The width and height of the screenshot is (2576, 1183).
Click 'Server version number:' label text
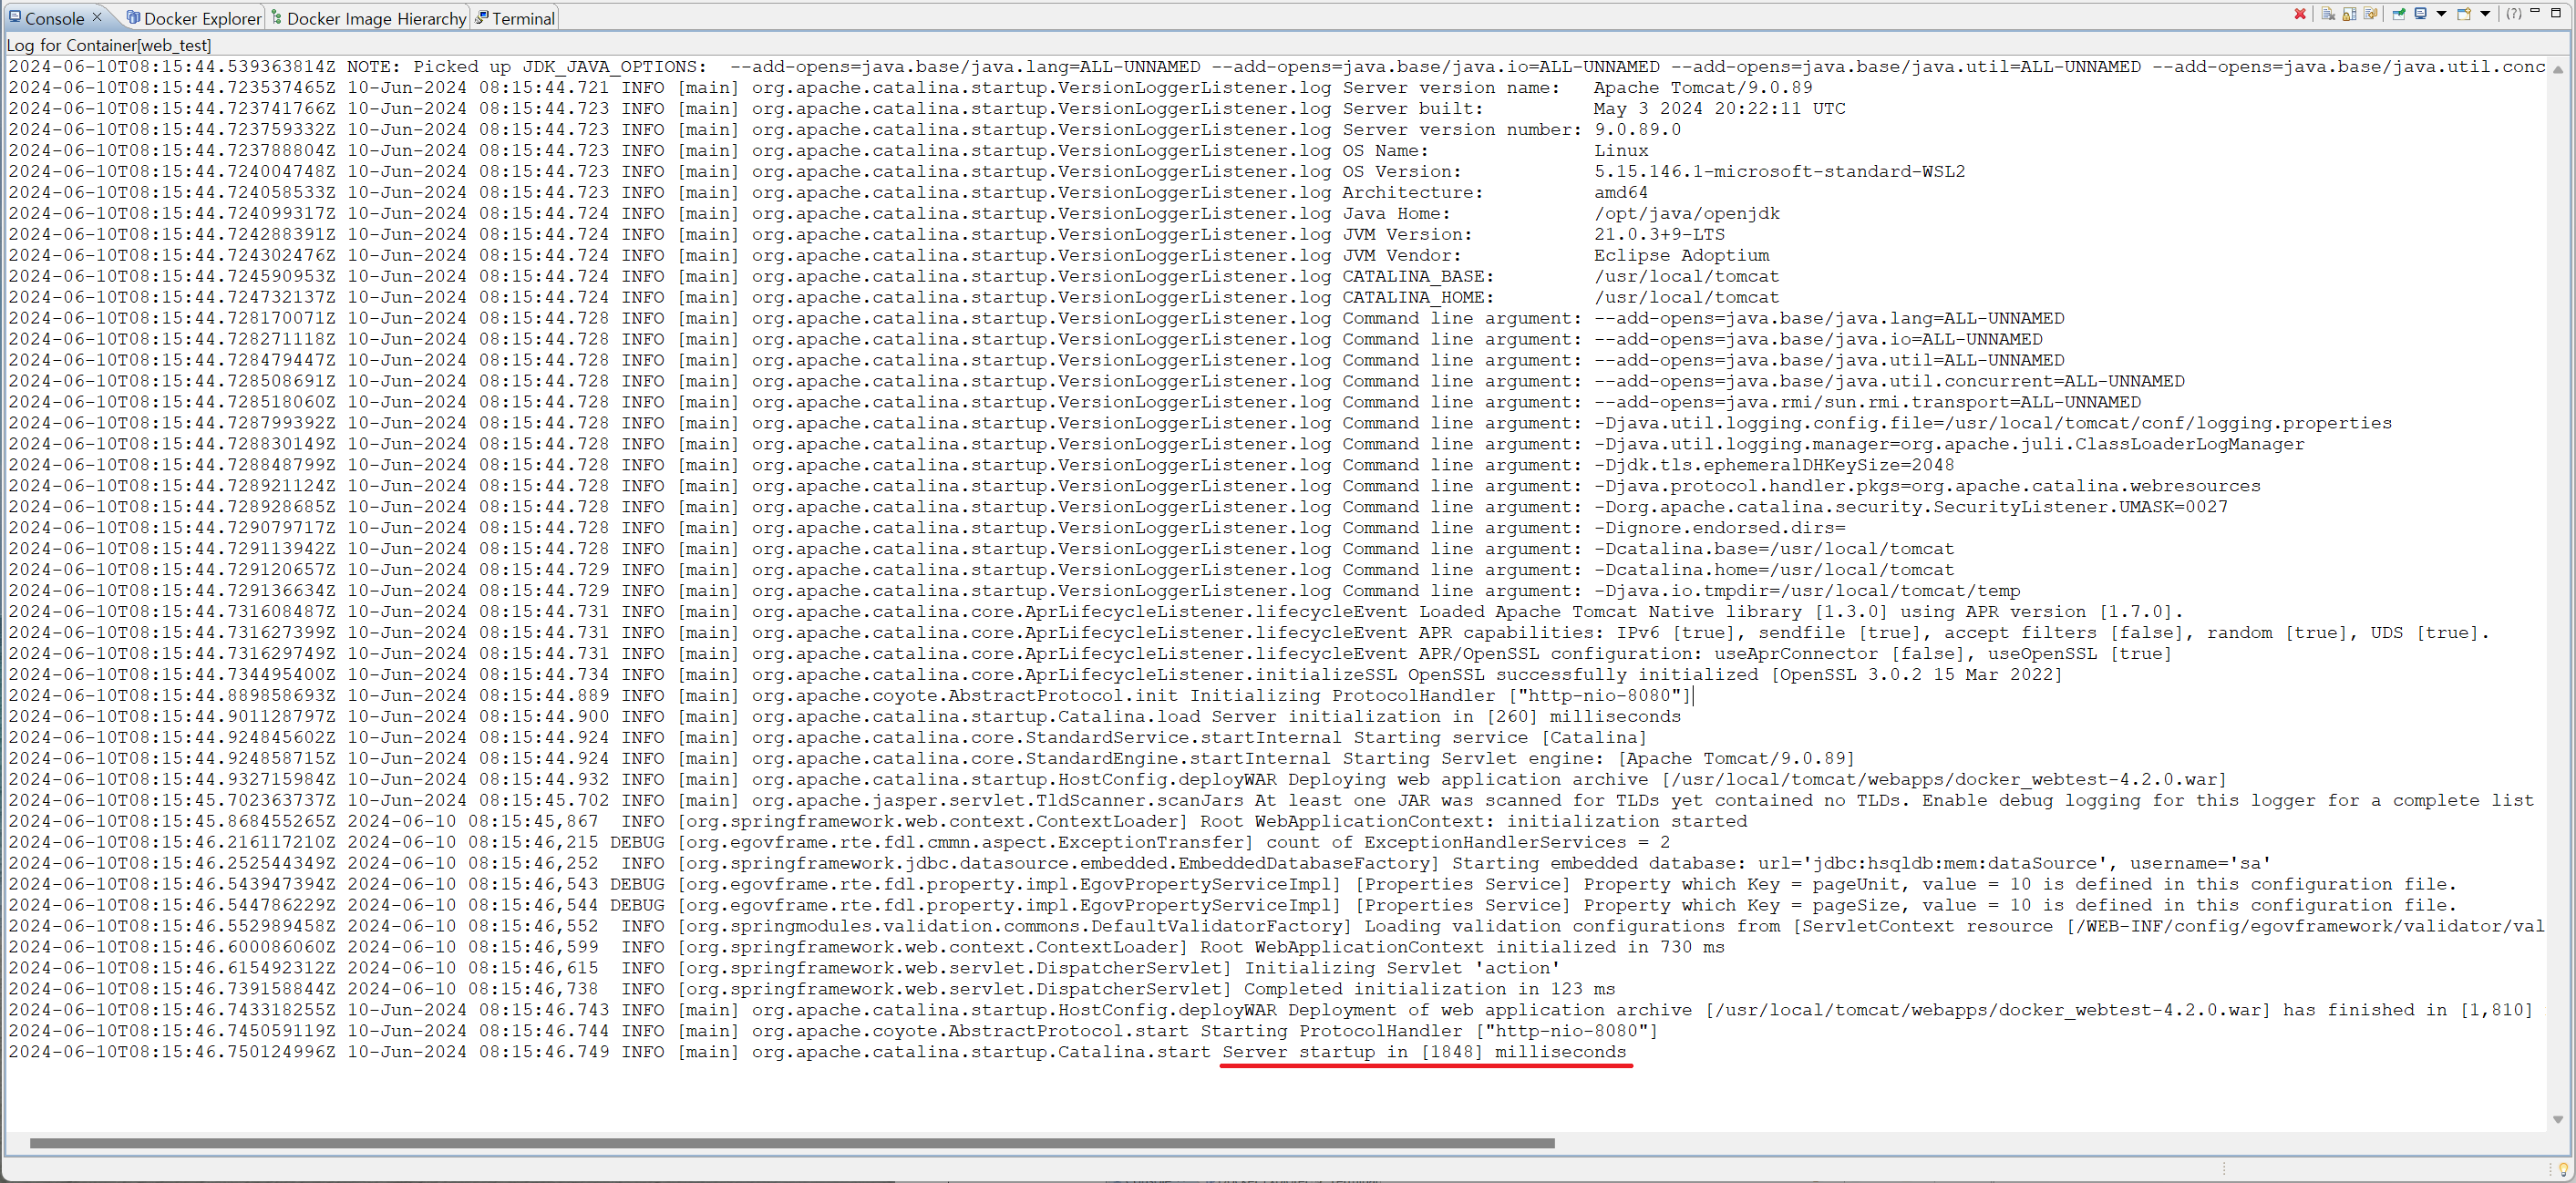point(1462,130)
